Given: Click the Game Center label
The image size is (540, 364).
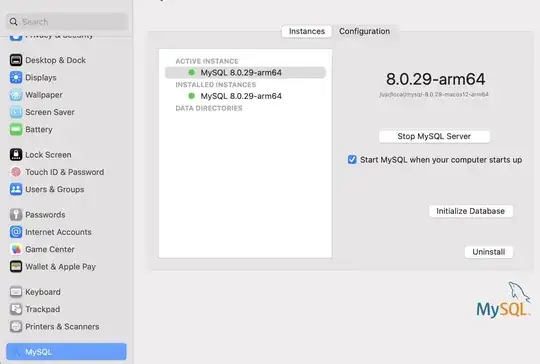Looking at the screenshot, I should 50,249.
